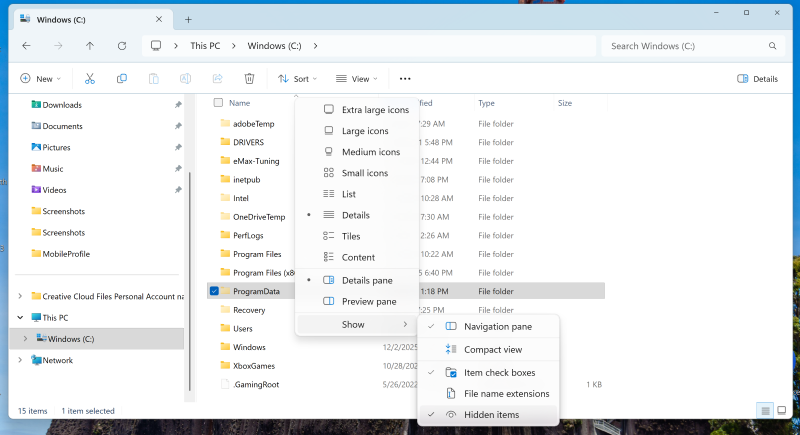Click the PC monitor icon in address bar
Screen dimensions: 800x435
pos(156,46)
